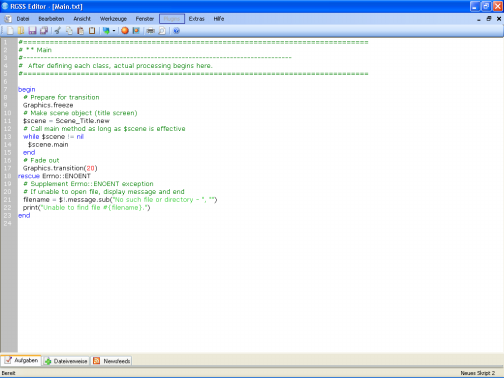Click the '$scene = Scene_Title.new' line
The width and height of the screenshot is (504, 378).
coord(66,121)
